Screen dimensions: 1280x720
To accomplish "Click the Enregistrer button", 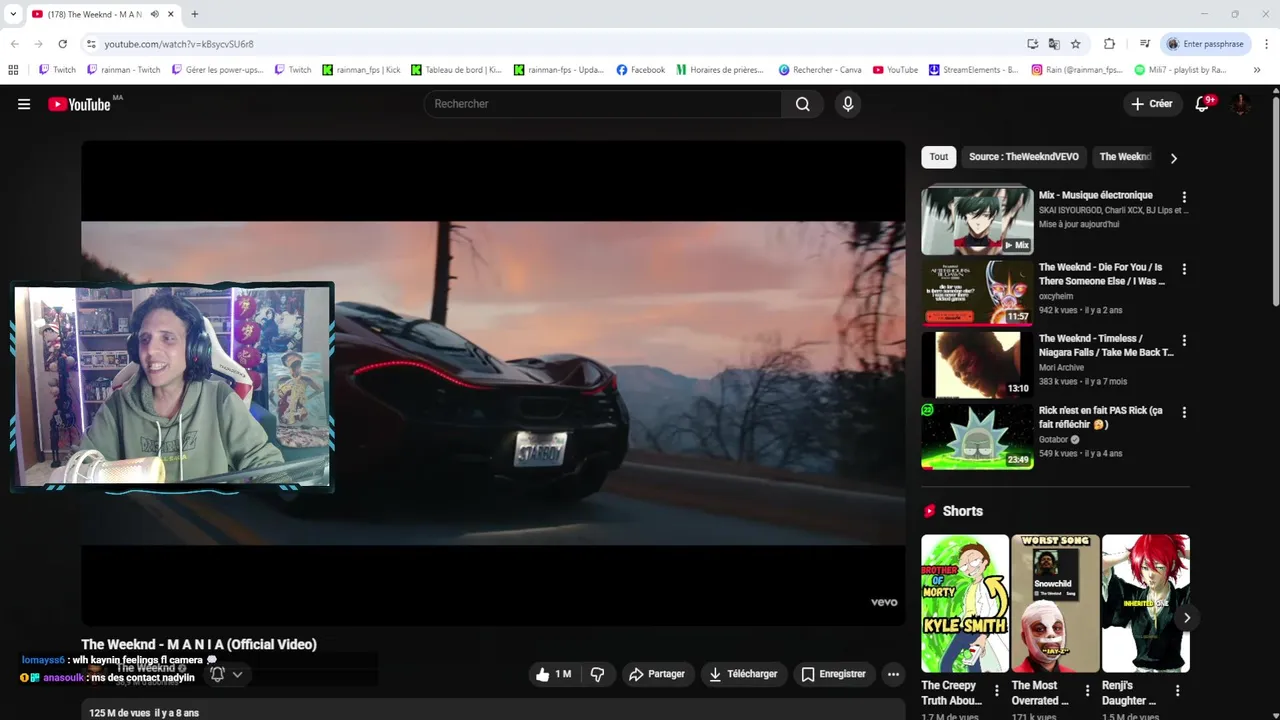I will 834,674.
